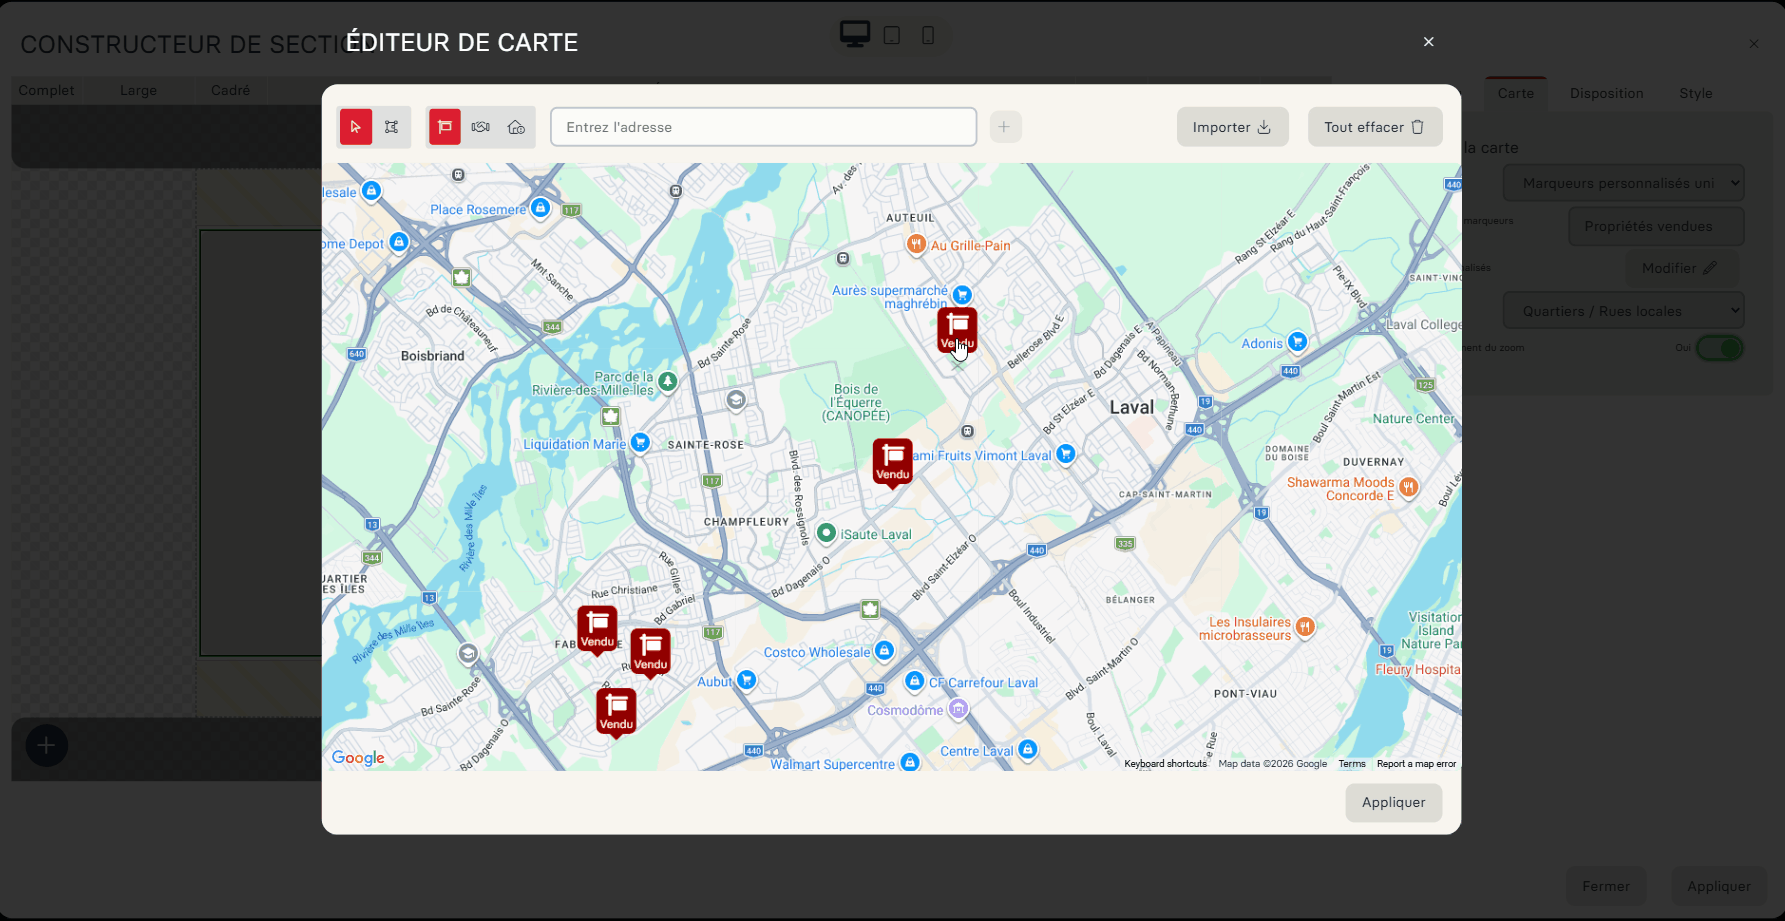Image resolution: width=1785 pixels, height=921 pixels.
Task: Choose the handshake marker type
Action: click(481, 127)
